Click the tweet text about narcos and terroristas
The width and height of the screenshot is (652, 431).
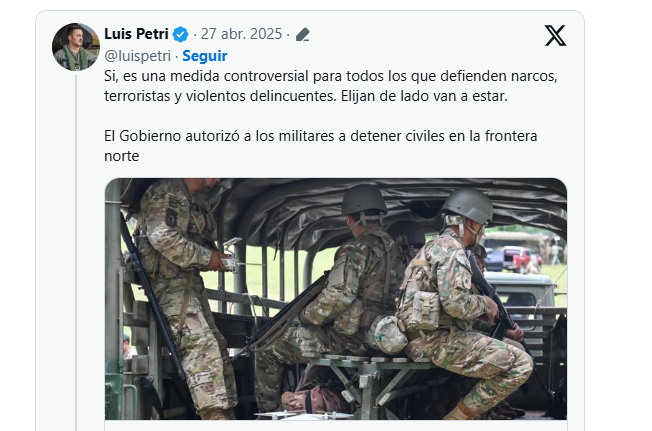[330, 86]
